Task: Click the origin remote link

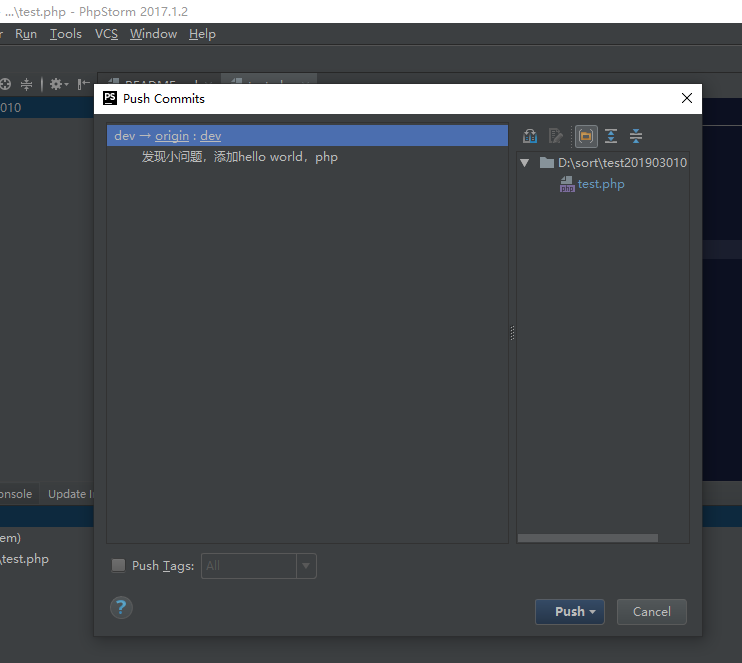Action: 172,136
